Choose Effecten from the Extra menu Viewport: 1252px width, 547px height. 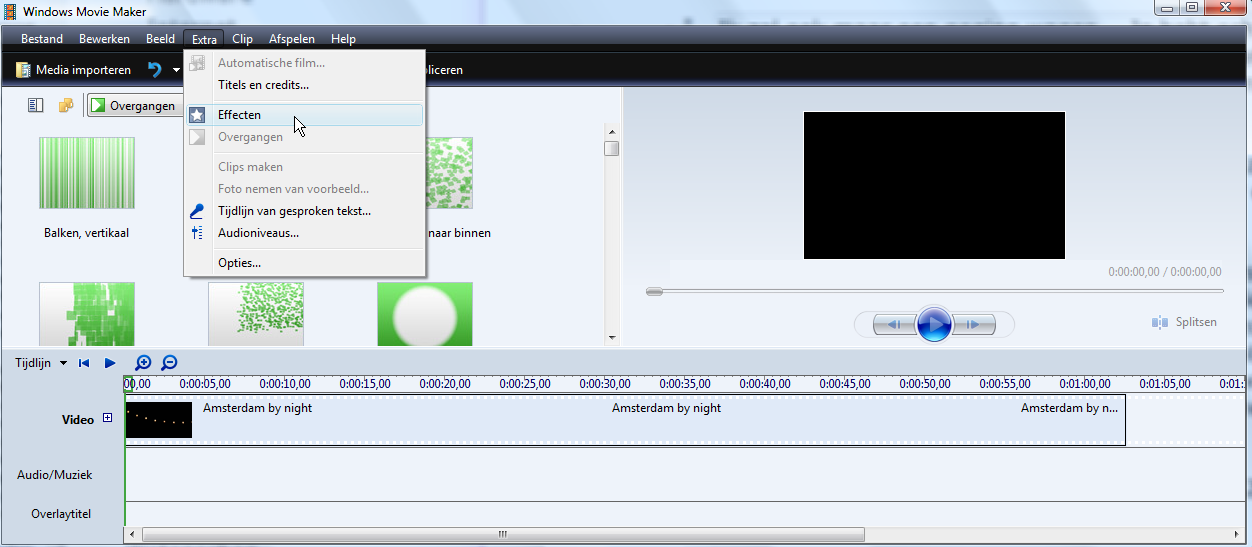click(x=239, y=115)
